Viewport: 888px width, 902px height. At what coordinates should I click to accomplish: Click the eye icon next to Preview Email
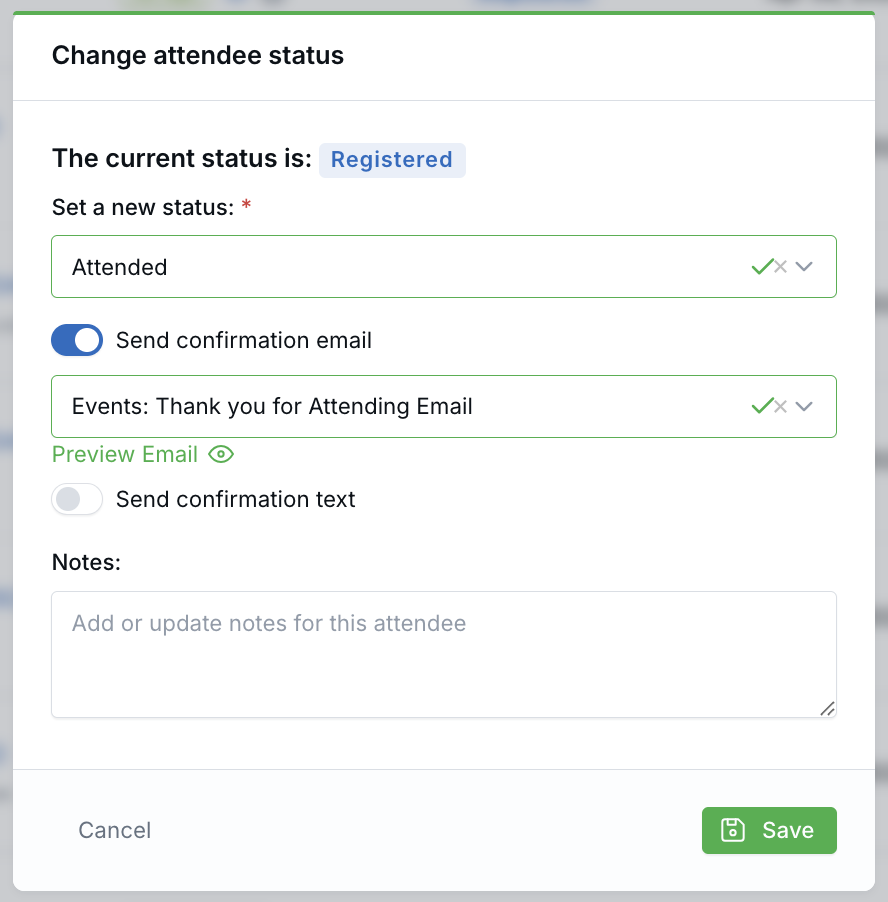[x=220, y=455]
